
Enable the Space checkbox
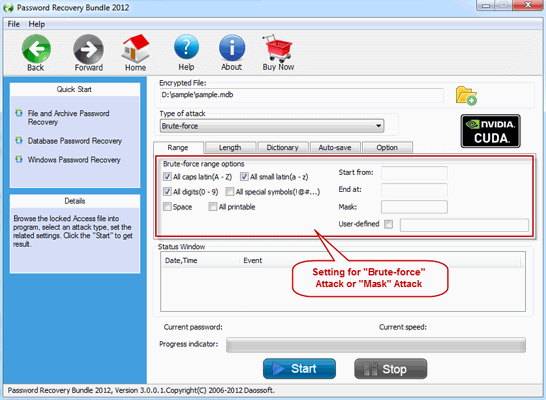tap(167, 207)
